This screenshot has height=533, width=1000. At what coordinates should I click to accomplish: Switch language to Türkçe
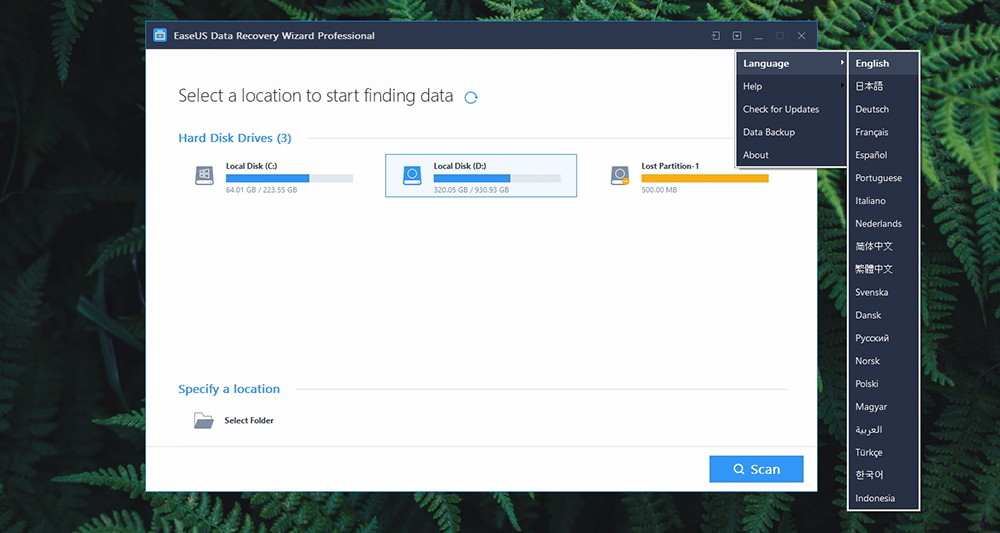883,453
